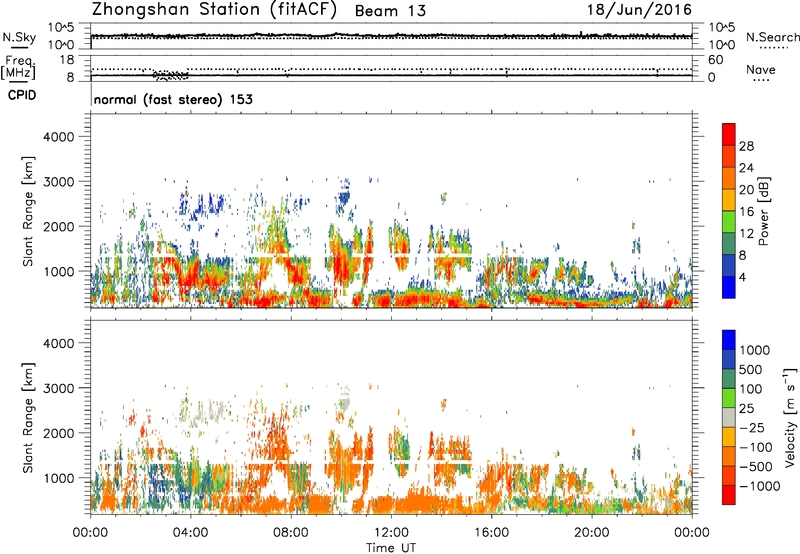Click the power colorbar tick '16'
Viewport: 800px width, 554px height.
[x=746, y=212]
